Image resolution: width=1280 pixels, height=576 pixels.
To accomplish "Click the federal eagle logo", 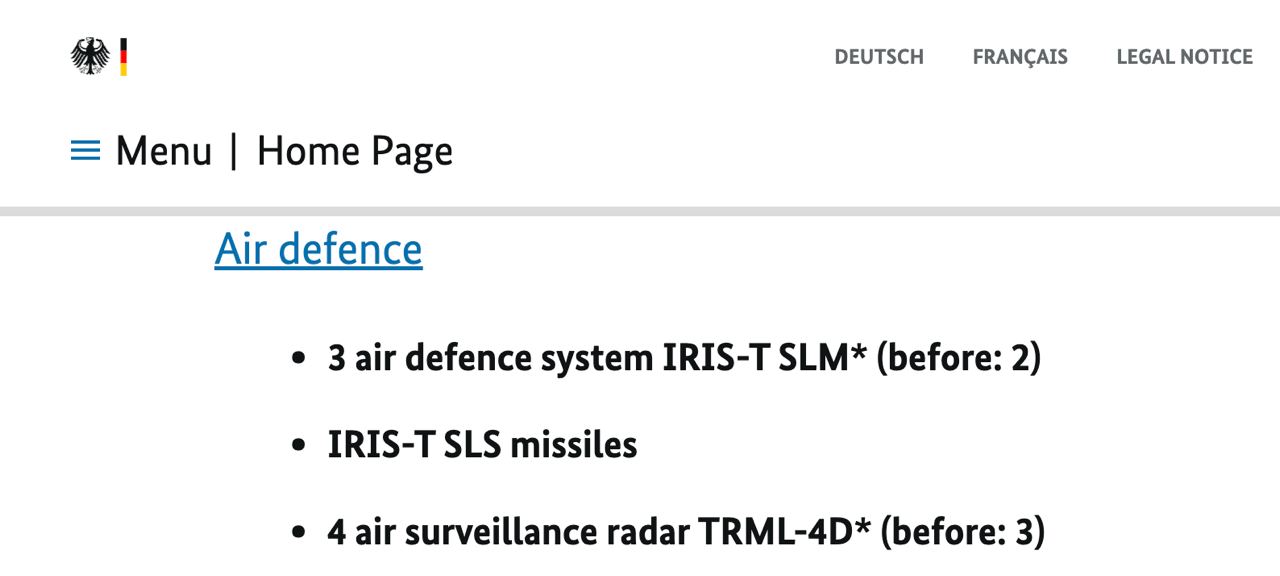I will click(90, 56).
